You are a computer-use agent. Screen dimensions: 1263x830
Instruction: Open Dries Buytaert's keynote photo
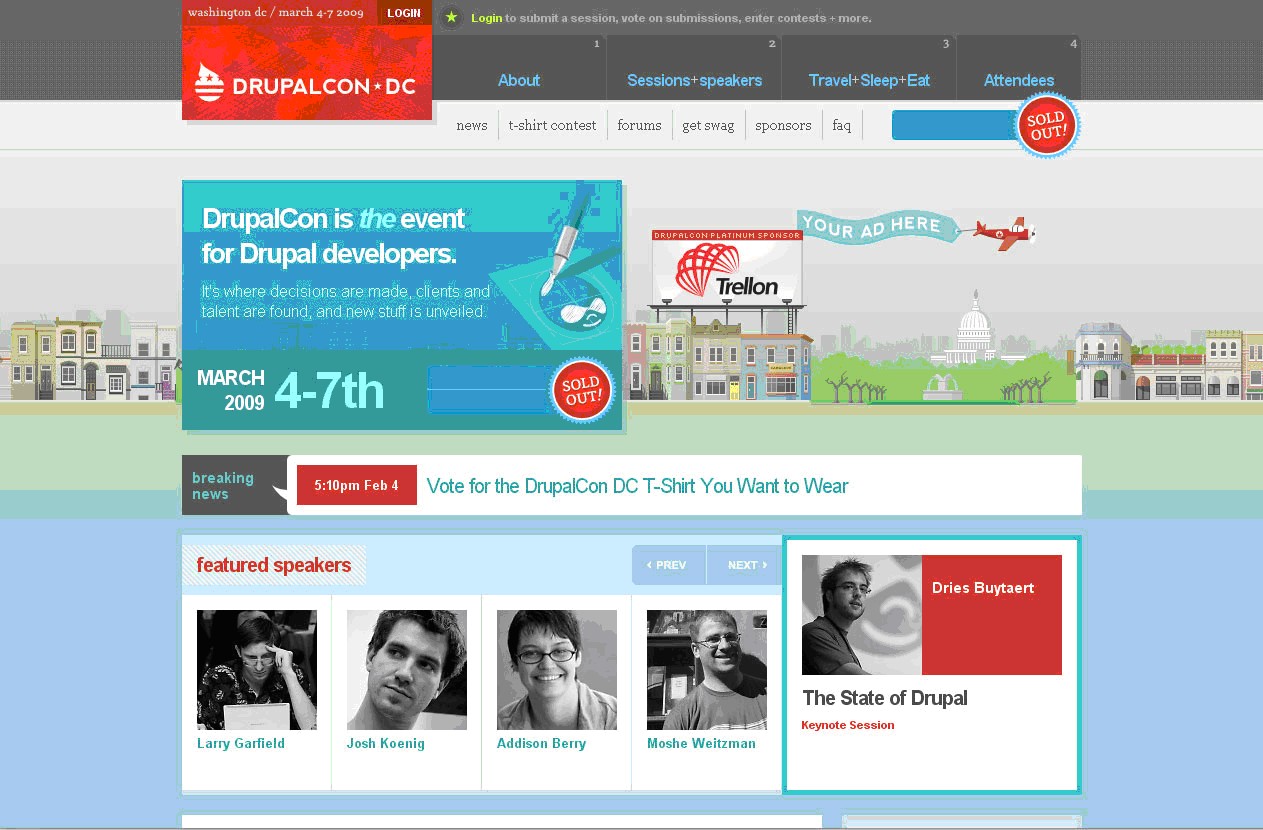(861, 614)
